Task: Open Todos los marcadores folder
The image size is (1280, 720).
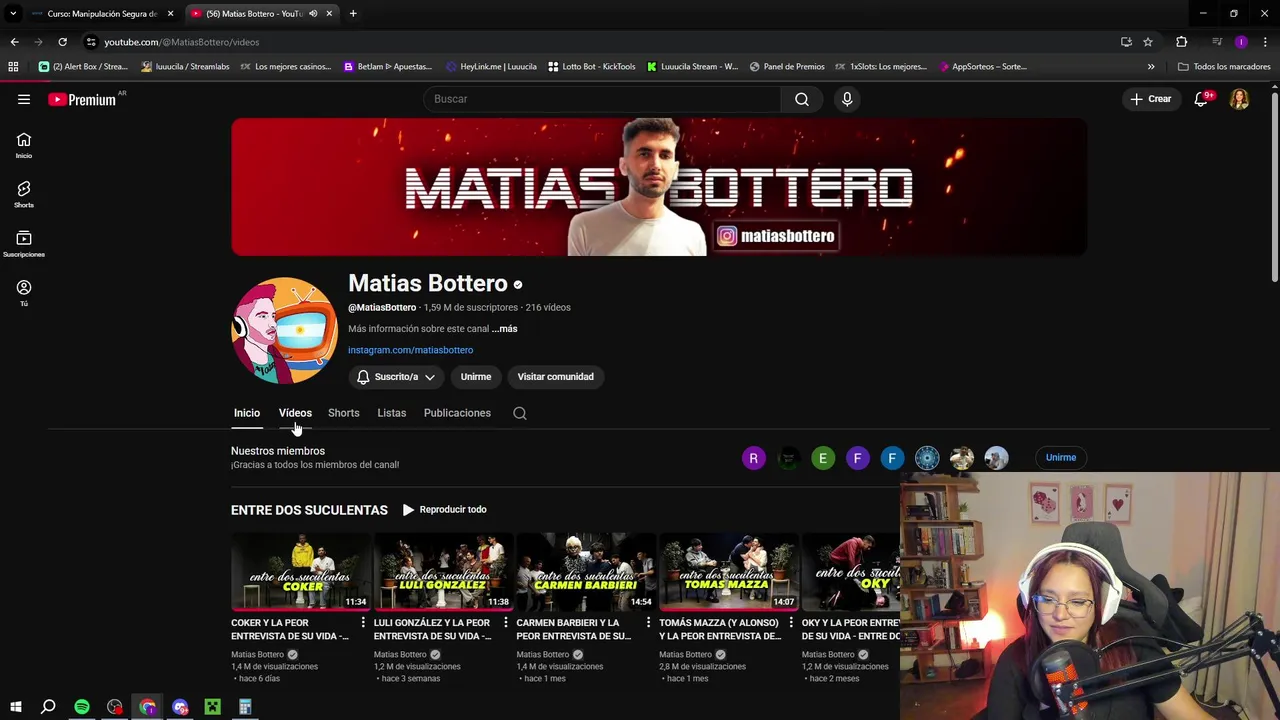Action: [x=1224, y=66]
